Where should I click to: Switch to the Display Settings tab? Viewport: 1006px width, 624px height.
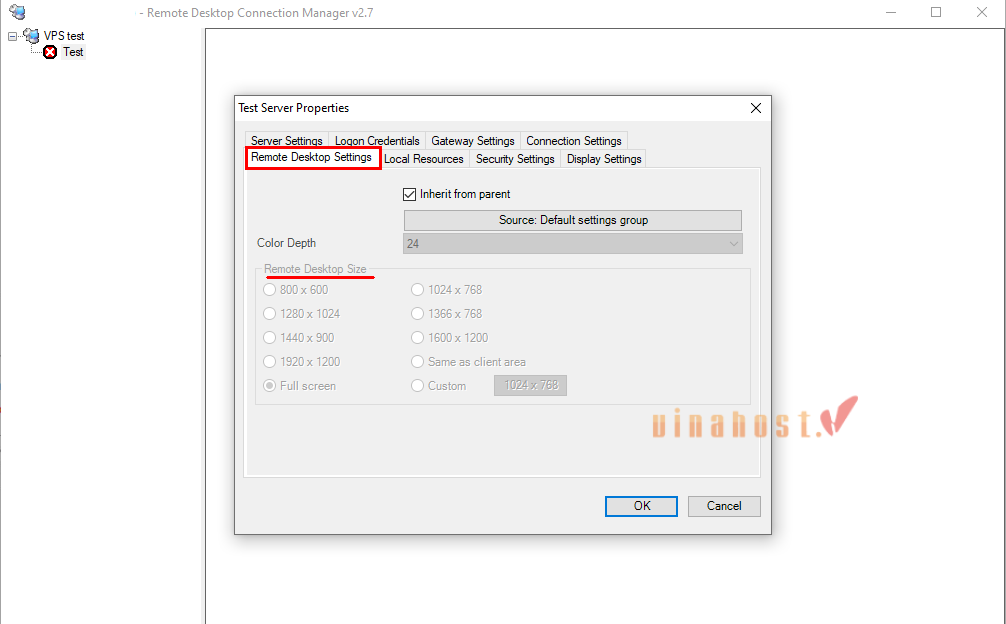point(603,158)
